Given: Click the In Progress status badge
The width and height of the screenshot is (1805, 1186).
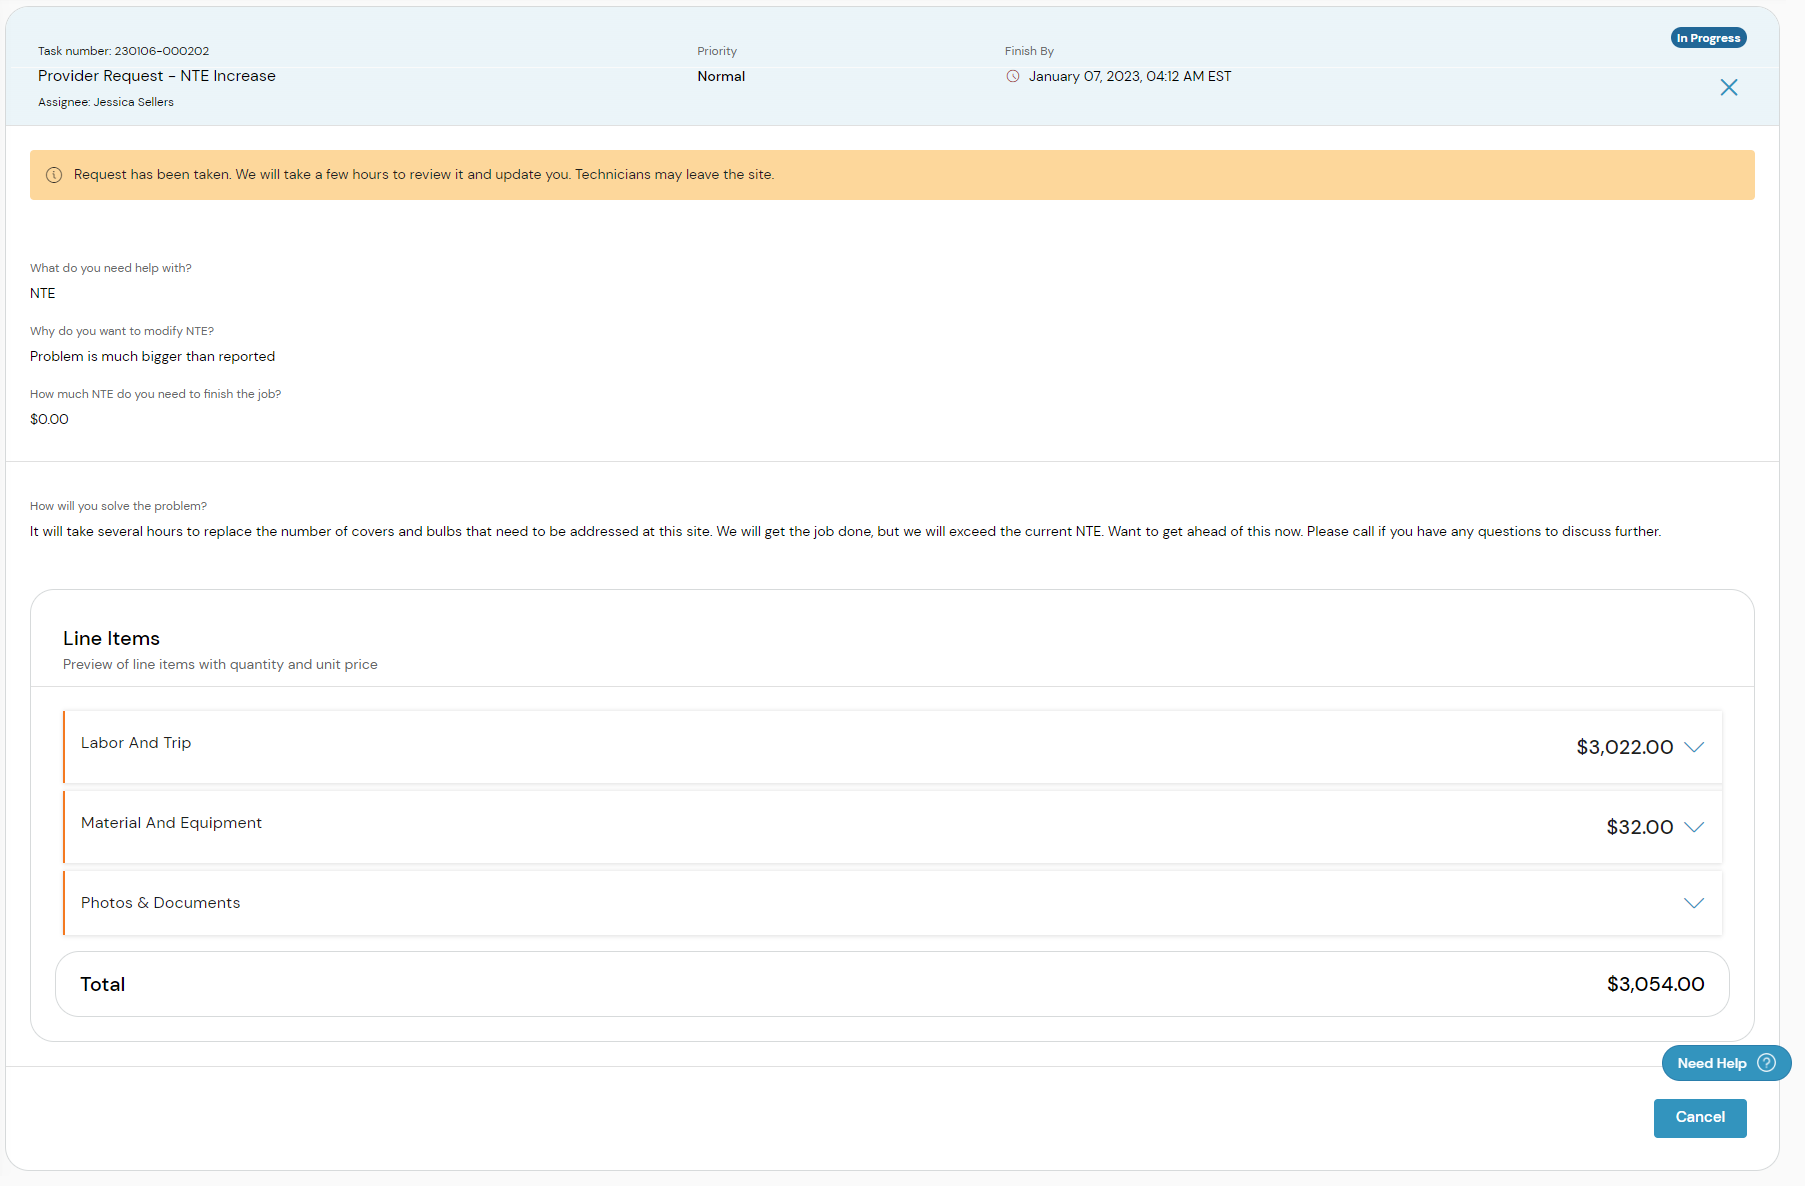Looking at the screenshot, I should point(1708,37).
